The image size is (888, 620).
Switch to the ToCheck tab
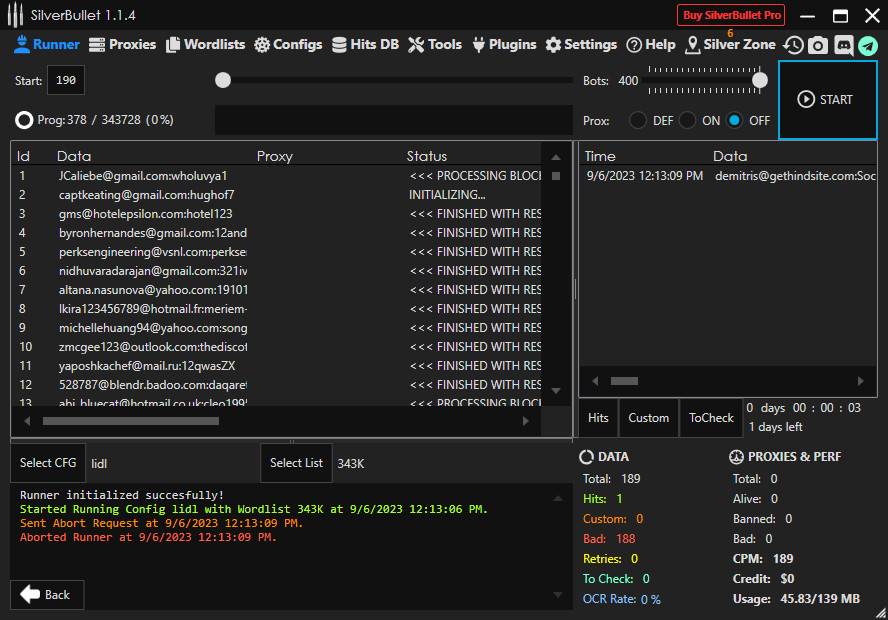(711, 418)
